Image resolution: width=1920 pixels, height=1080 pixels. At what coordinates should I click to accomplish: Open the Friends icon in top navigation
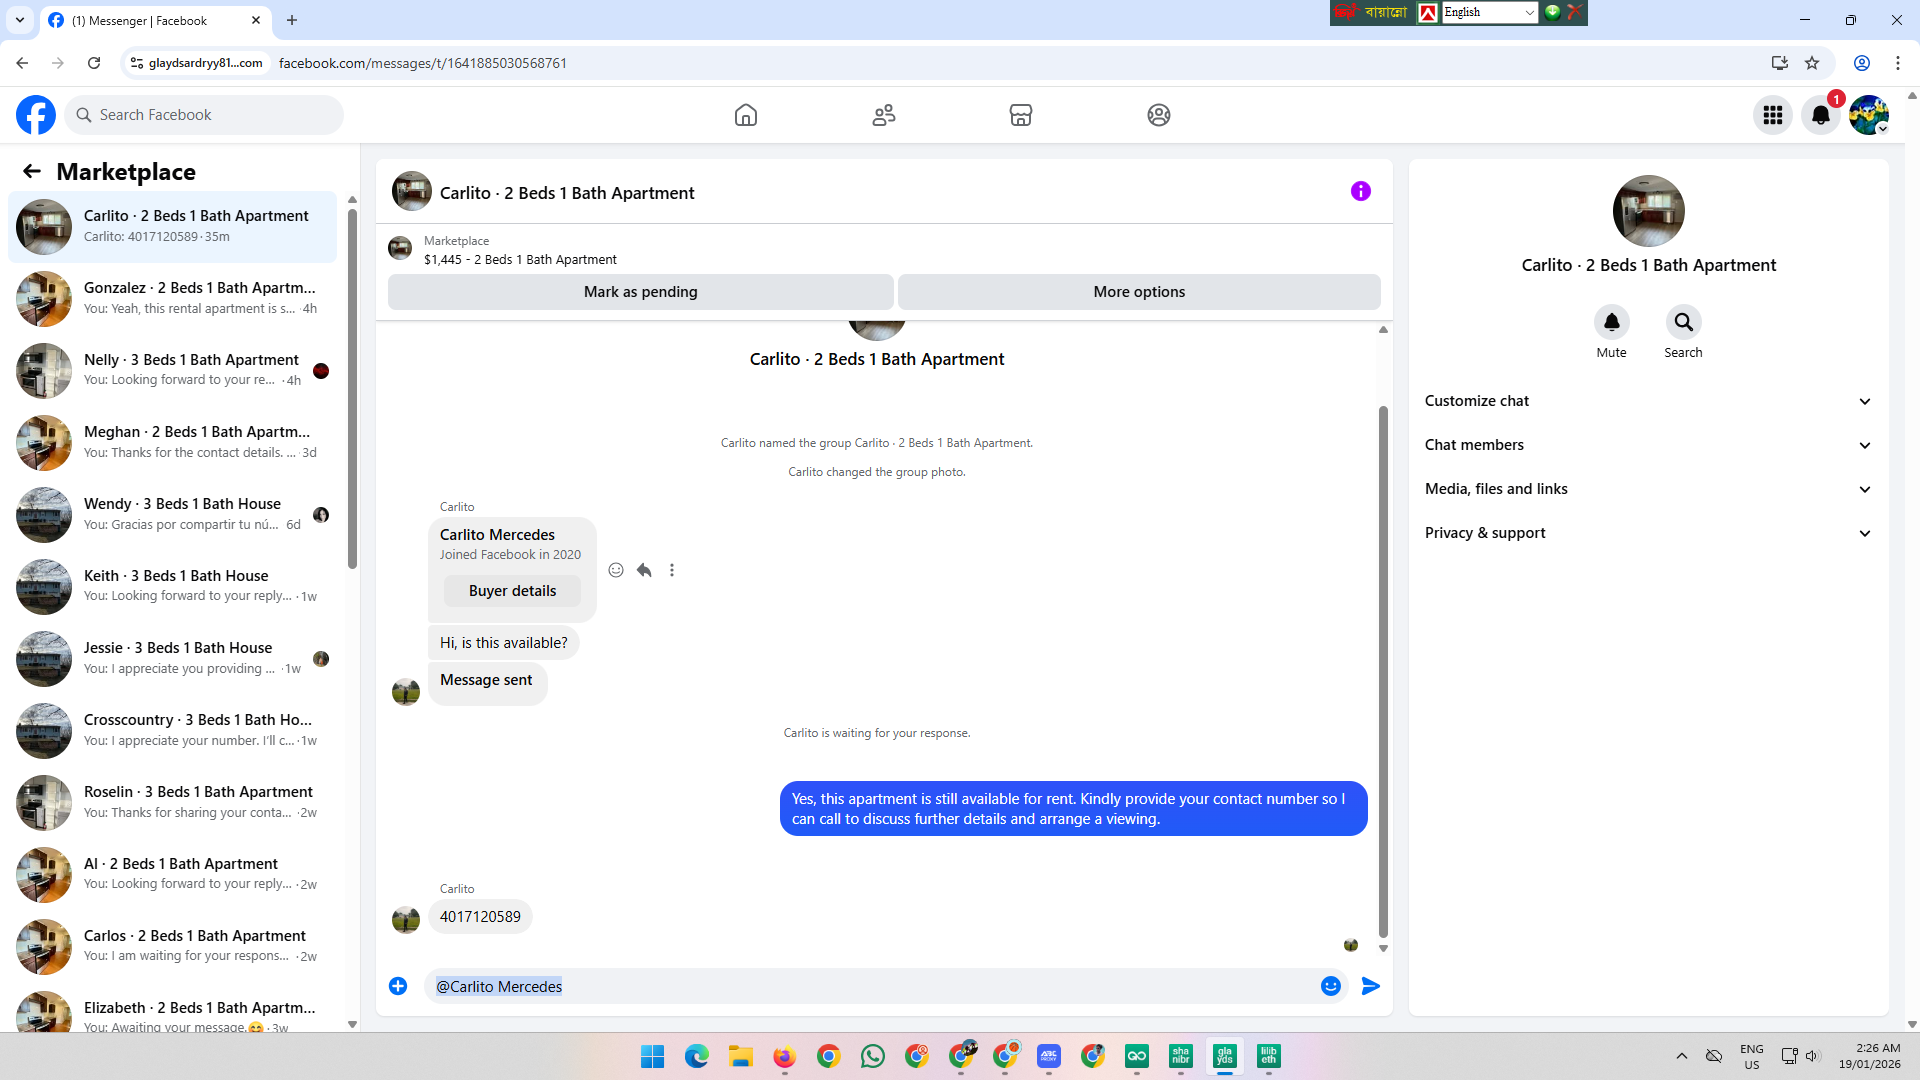(884, 115)
